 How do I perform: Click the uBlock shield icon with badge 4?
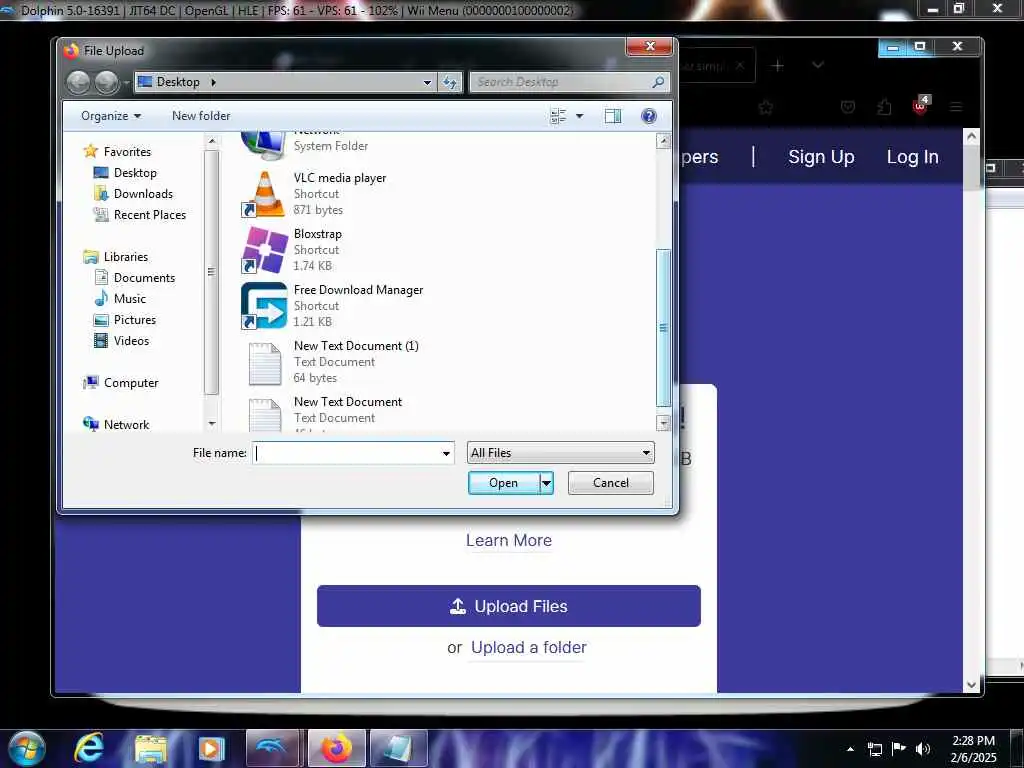[x=921, y=106]
